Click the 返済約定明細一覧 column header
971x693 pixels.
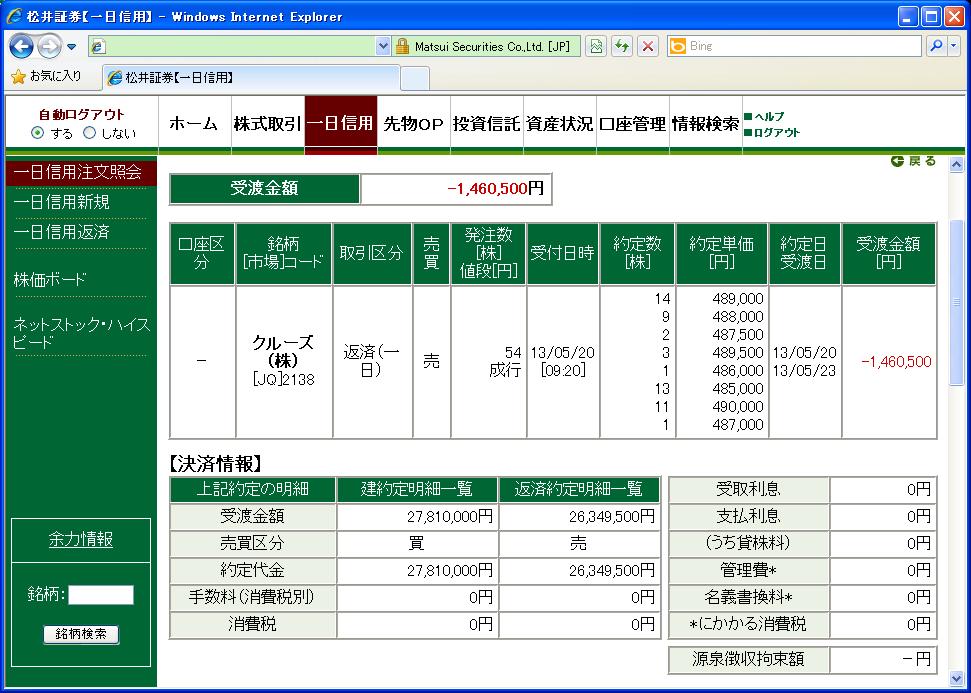tap(579, 489)
